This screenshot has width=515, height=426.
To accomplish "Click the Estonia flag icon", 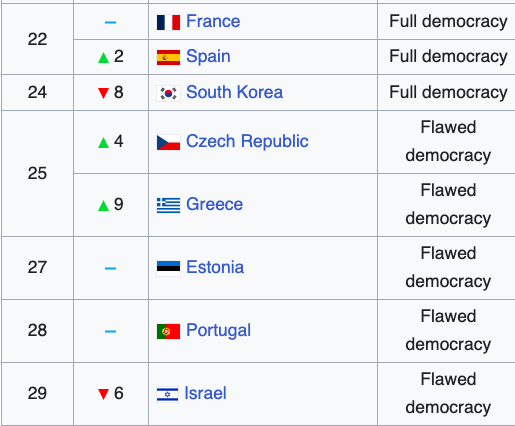I will [x=168, y=268].
